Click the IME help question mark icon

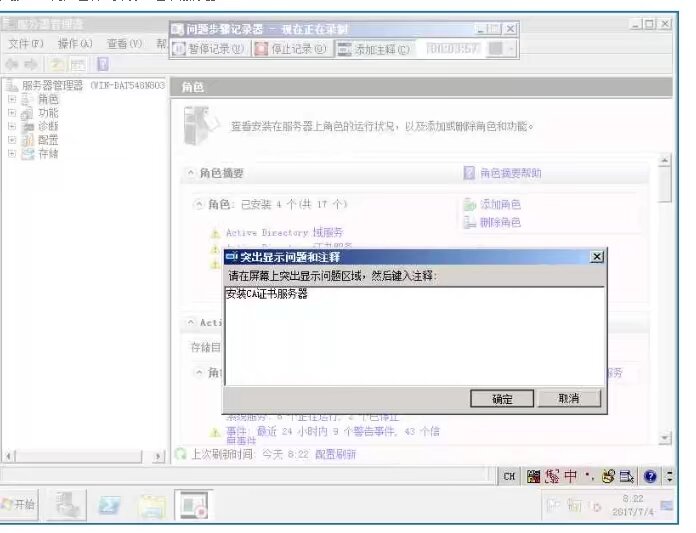tap(650, 477)
